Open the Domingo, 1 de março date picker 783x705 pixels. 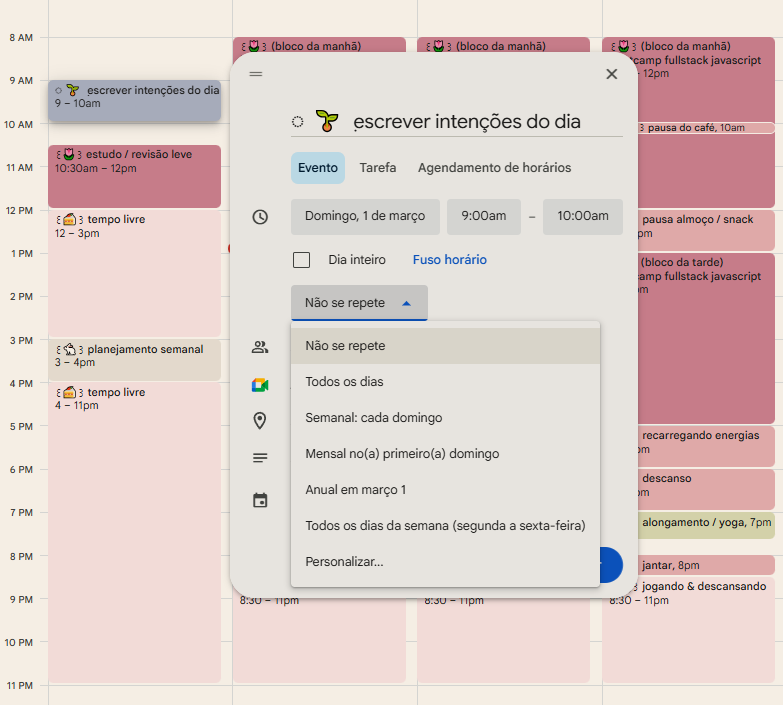point(365,216)
